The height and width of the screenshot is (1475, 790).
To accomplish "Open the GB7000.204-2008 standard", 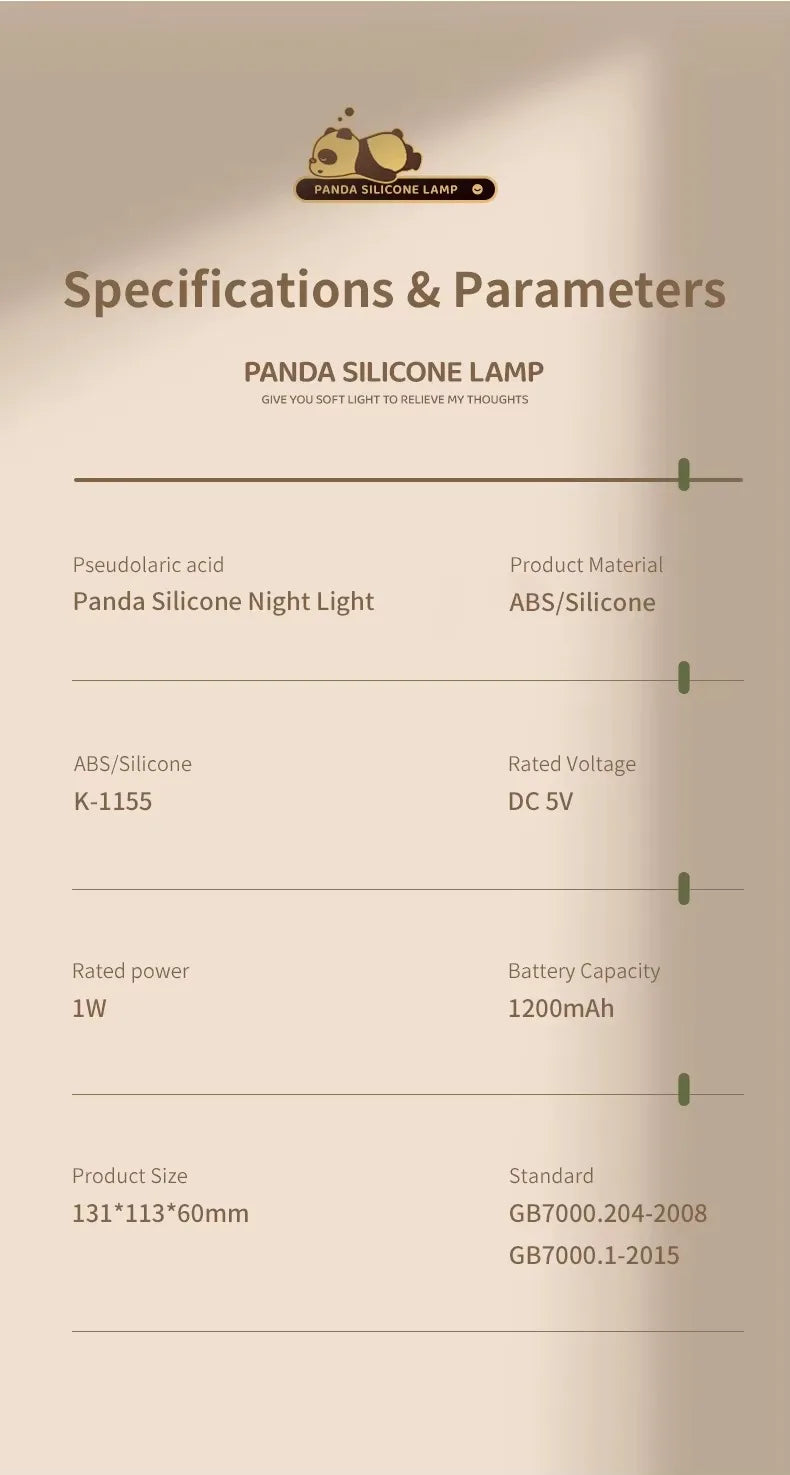I will [x=608, y=1214].
